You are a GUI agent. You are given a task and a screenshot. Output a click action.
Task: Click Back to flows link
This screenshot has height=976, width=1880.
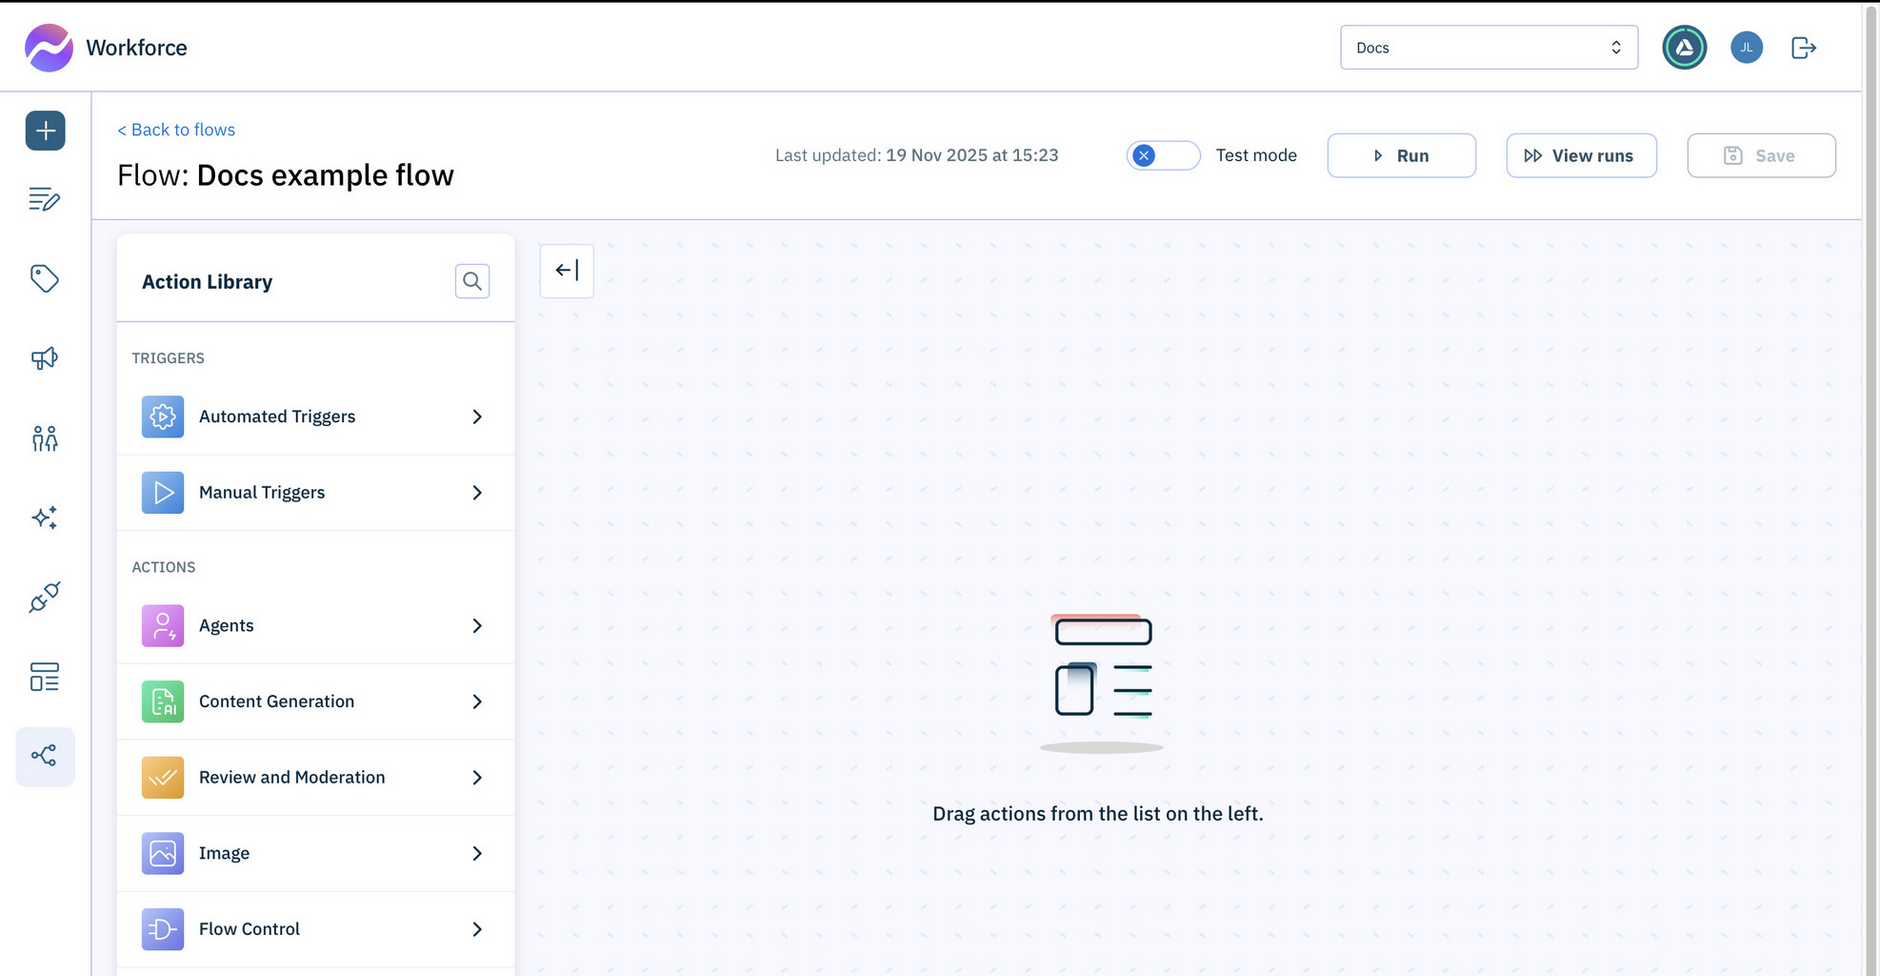[176, 129]
